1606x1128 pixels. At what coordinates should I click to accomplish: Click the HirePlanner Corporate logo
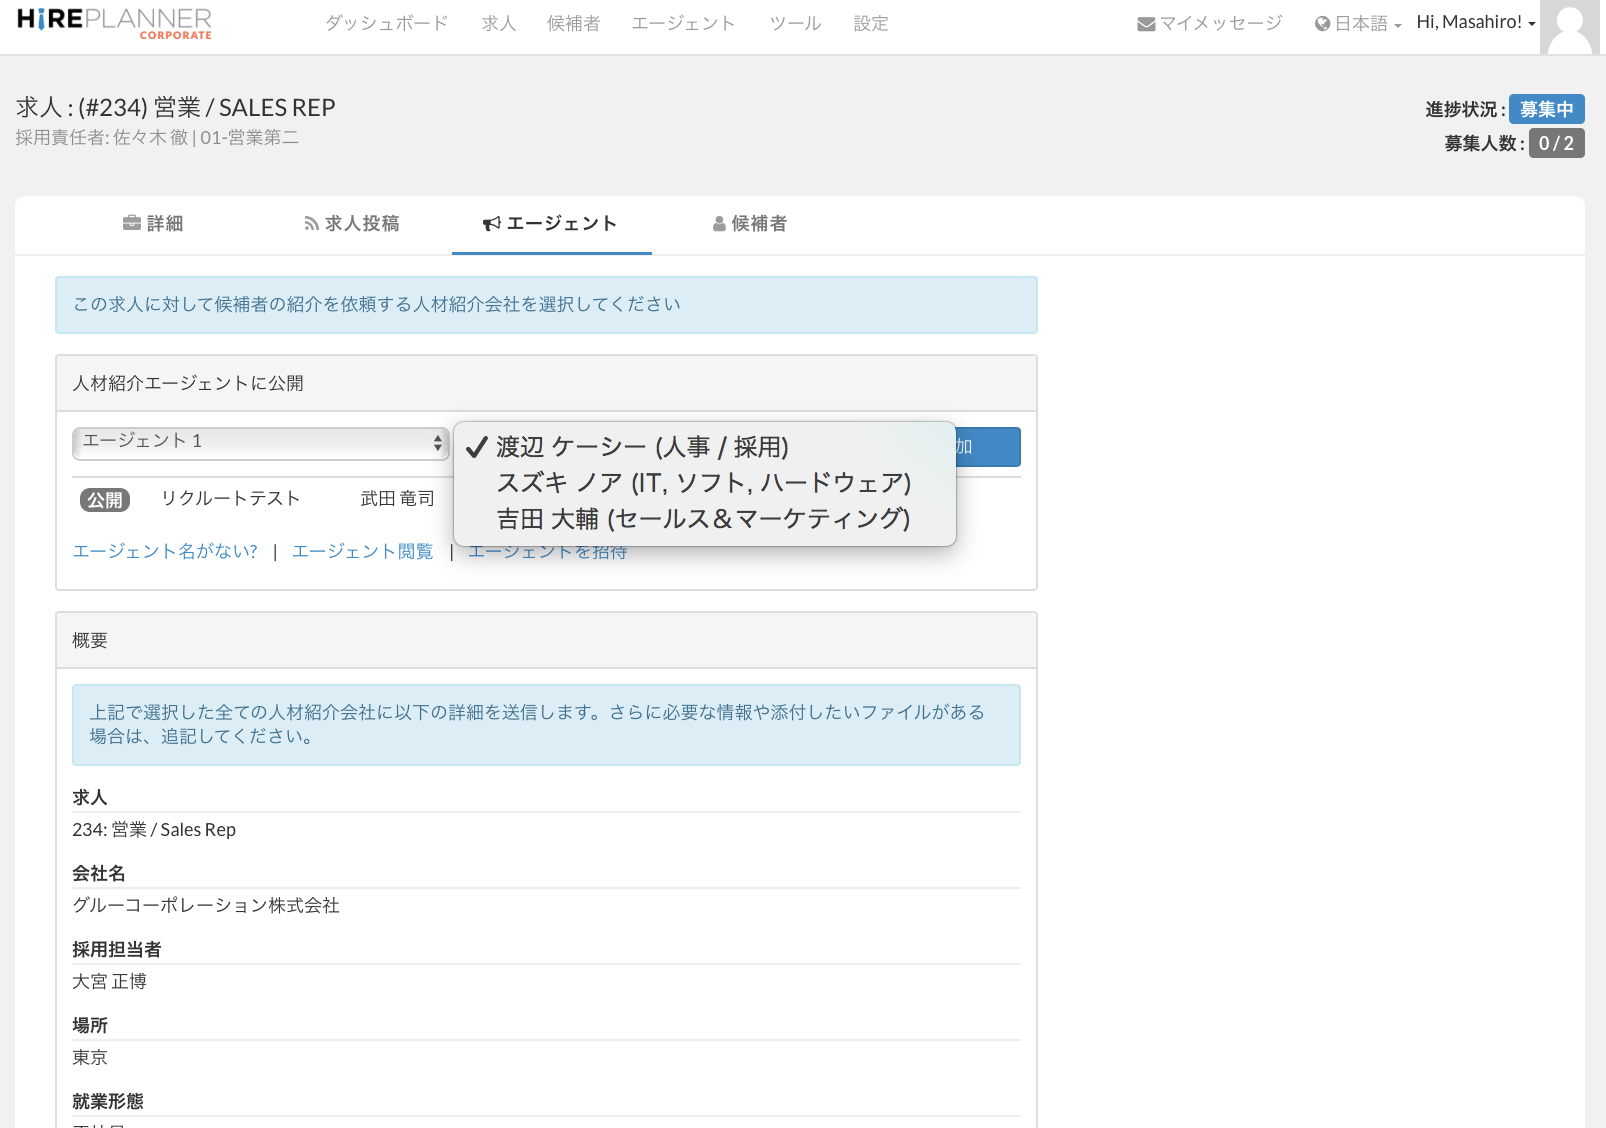(x=114, y=23)
